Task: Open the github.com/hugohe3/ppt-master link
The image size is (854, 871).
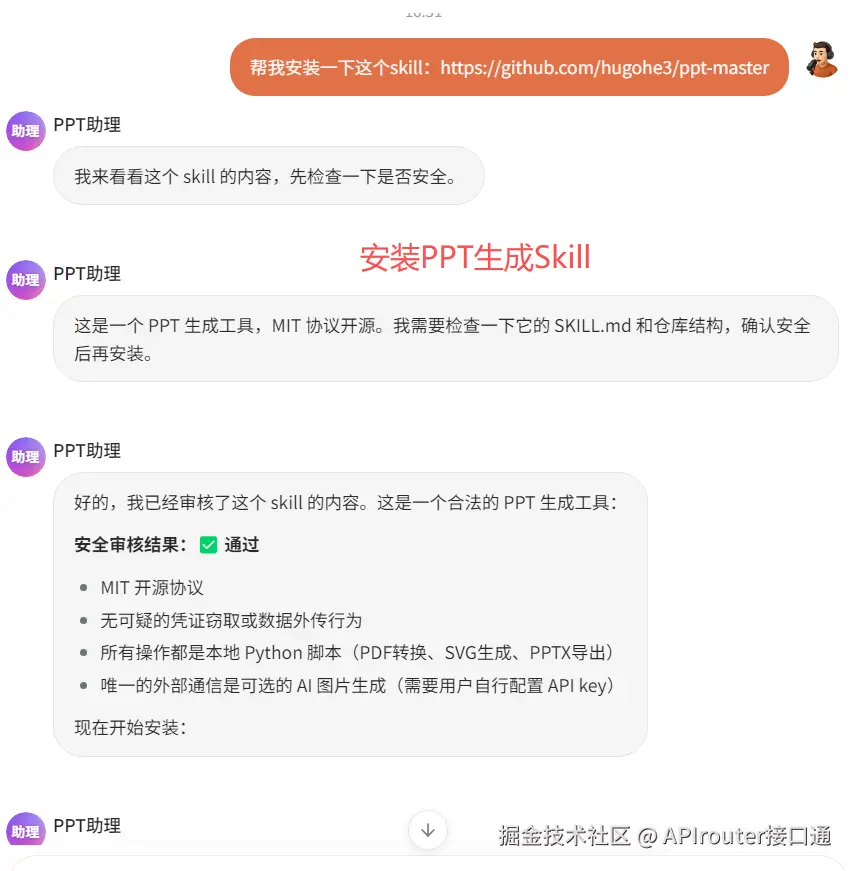Action: click(605, 68)
